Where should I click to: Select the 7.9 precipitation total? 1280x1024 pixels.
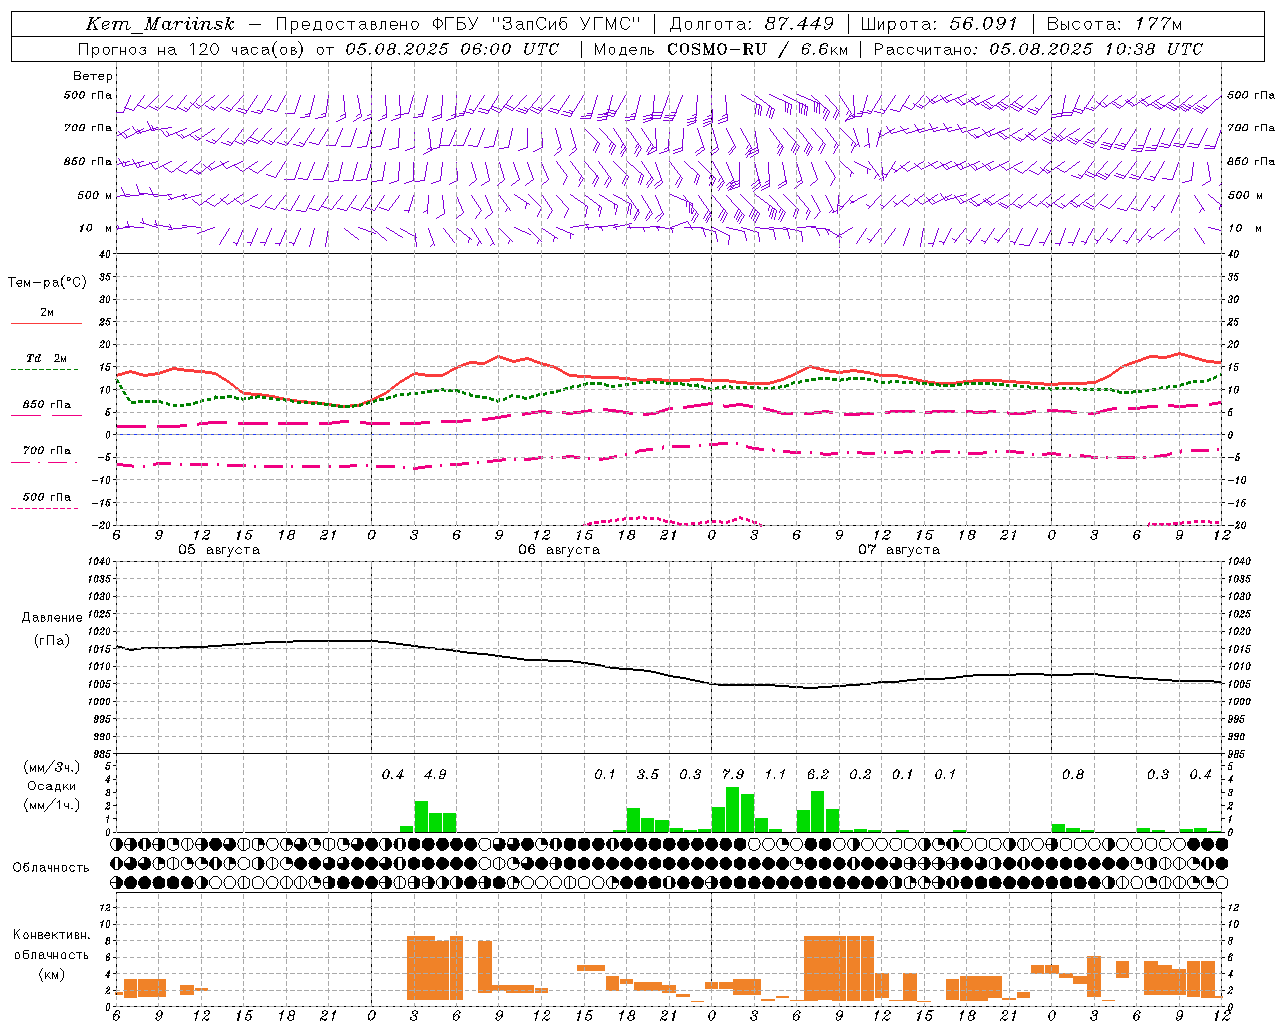click(x=733, y=774)
